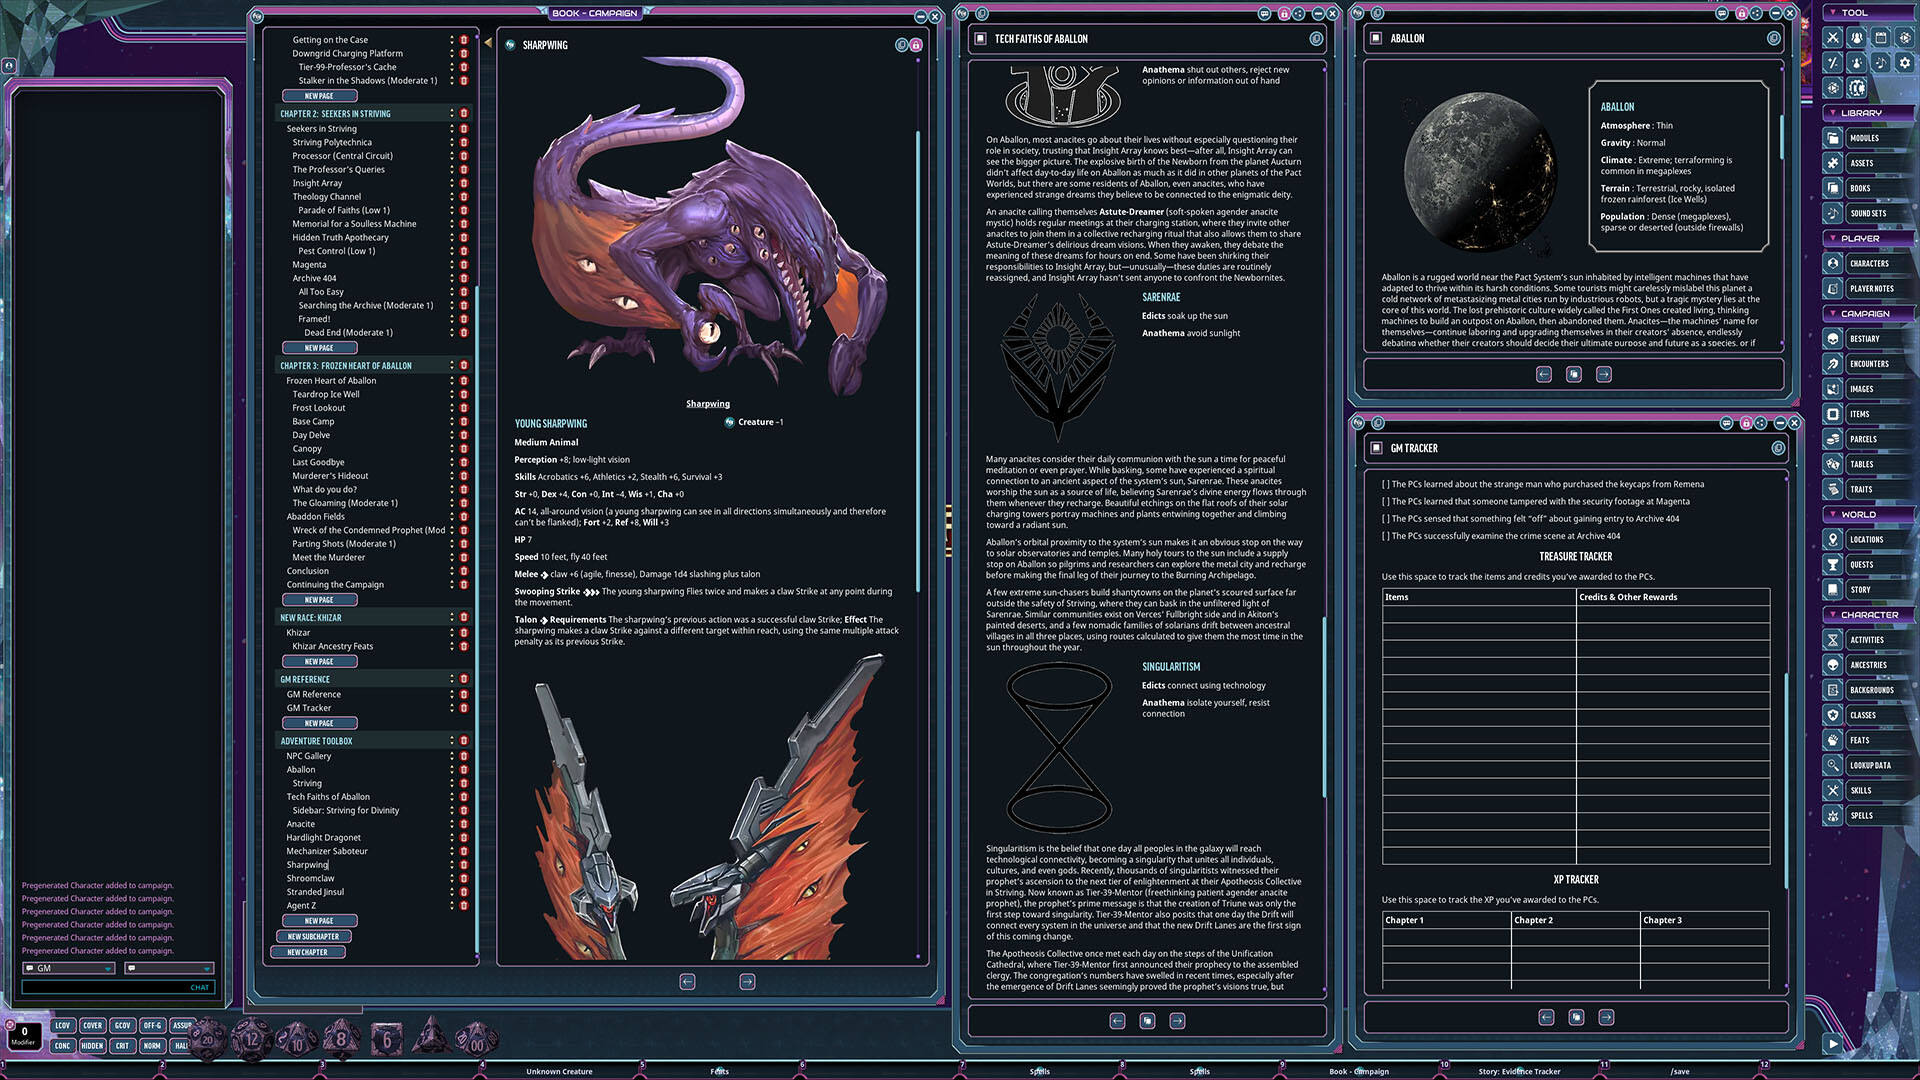This screenshot has width=1920, height=1080.
Task: Open the Sound Sets music icon
Action: (x=1833, y=213)
